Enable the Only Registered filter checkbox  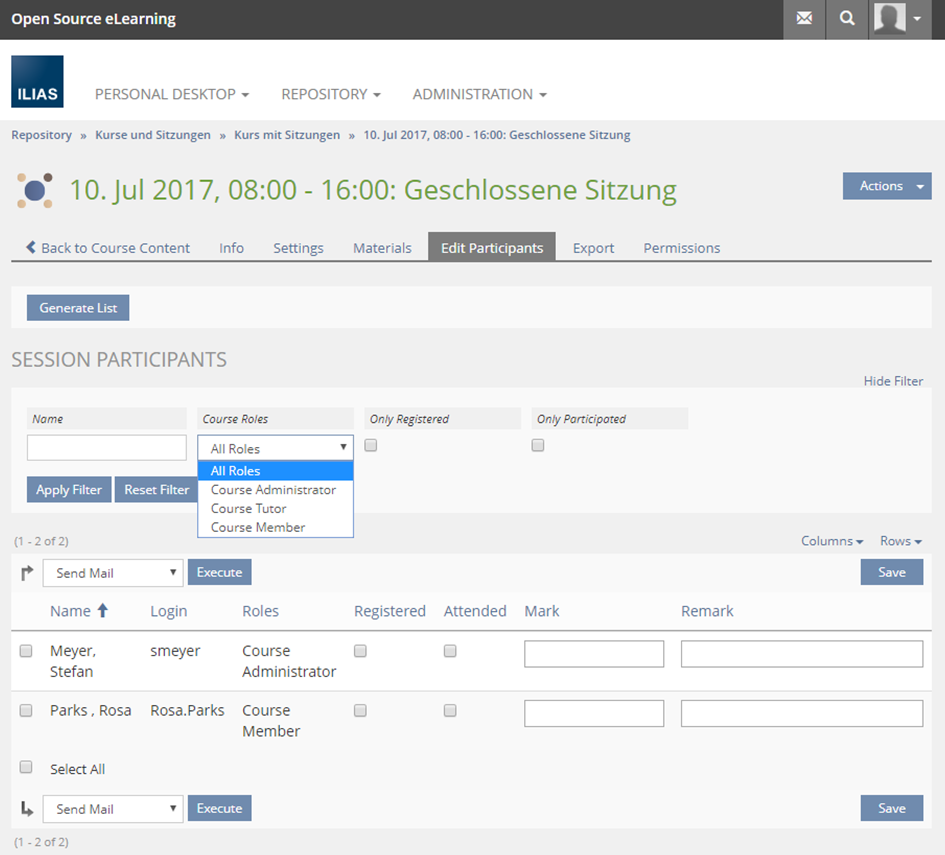point(371,446)
